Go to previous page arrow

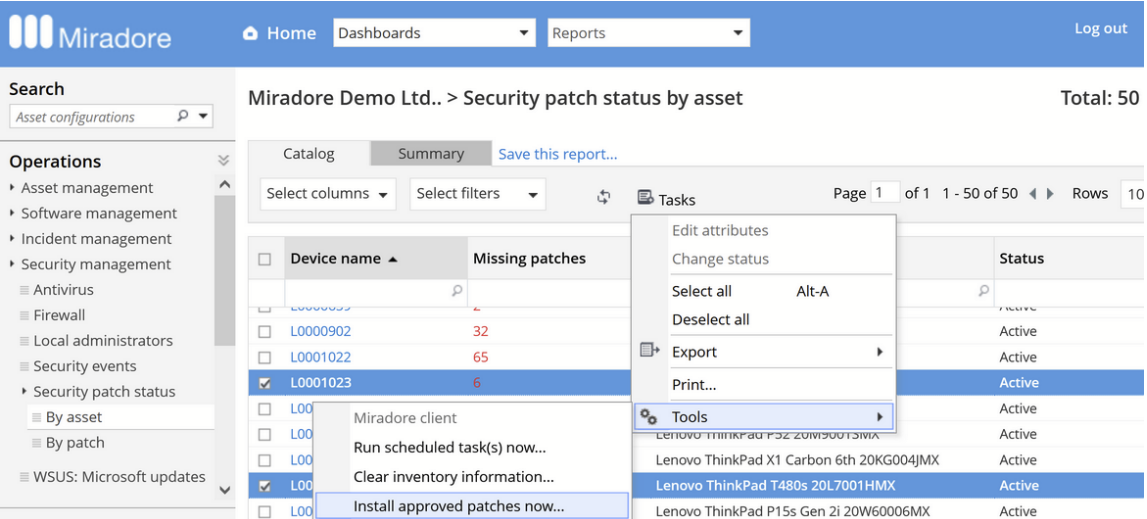tap(1033, 194)
